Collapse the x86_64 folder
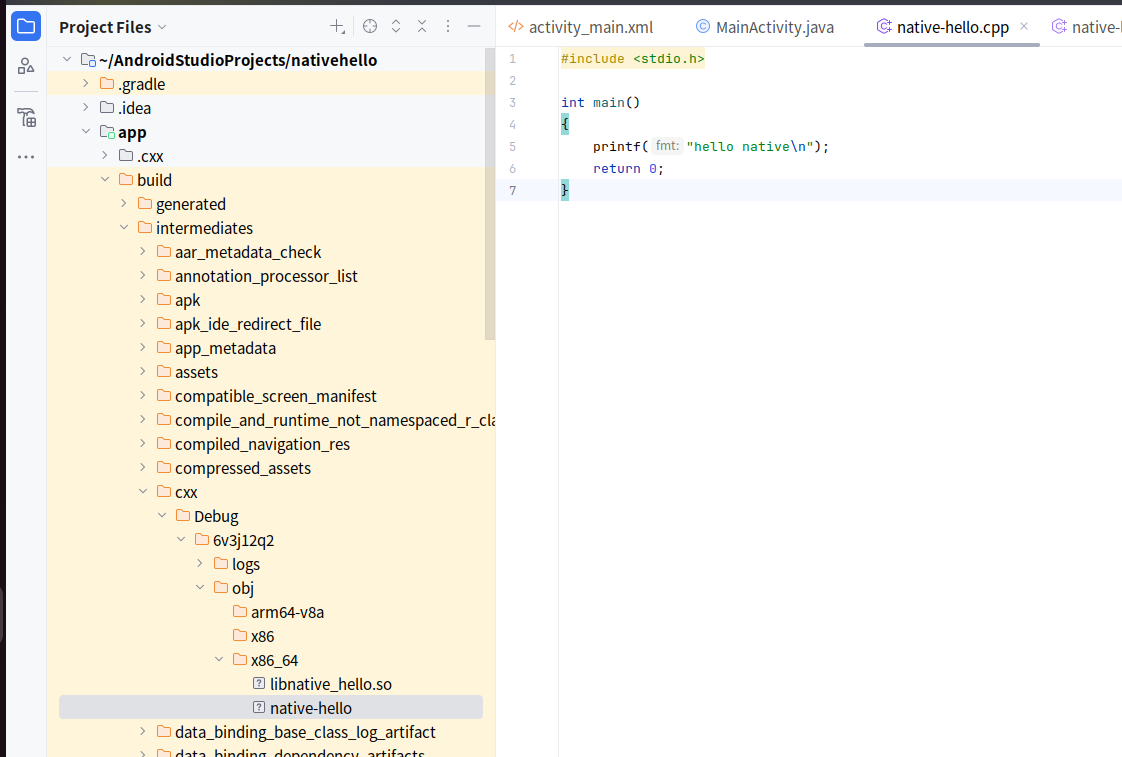 coord(219,660)
